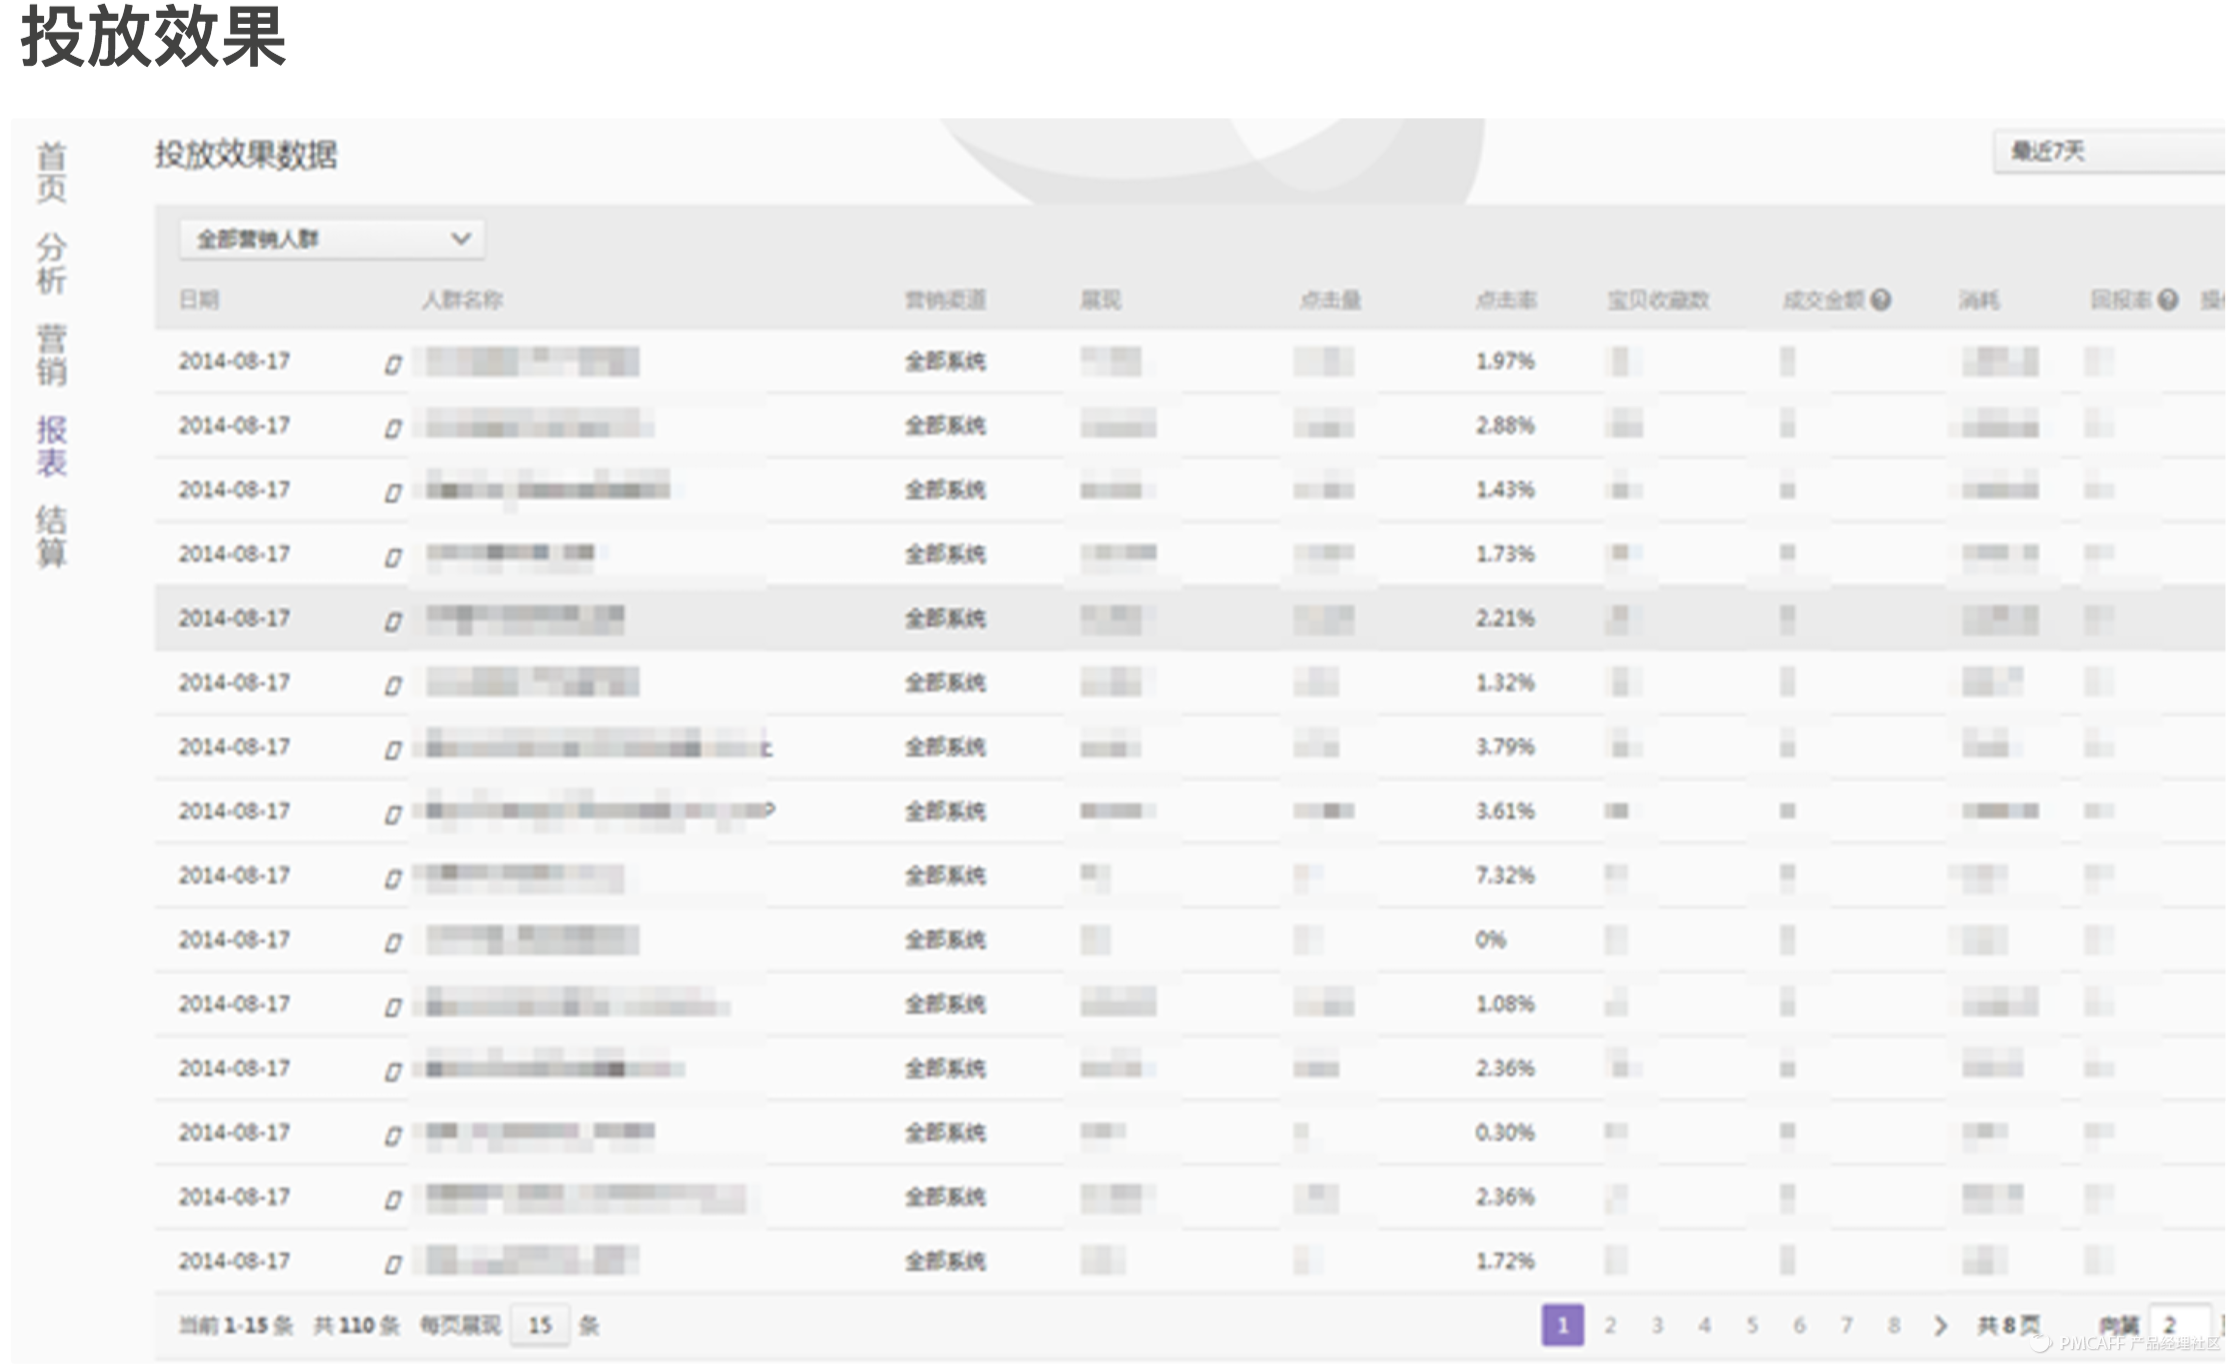Switch to 营销 in the sidebar

point(51,354)
